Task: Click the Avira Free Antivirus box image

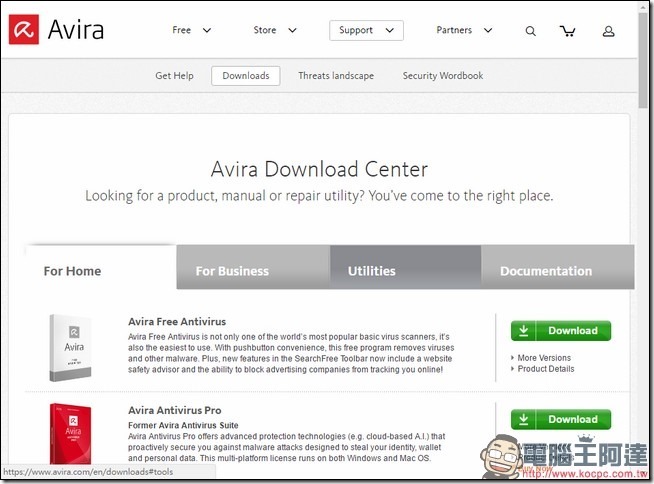Action: tap(70, 348)
